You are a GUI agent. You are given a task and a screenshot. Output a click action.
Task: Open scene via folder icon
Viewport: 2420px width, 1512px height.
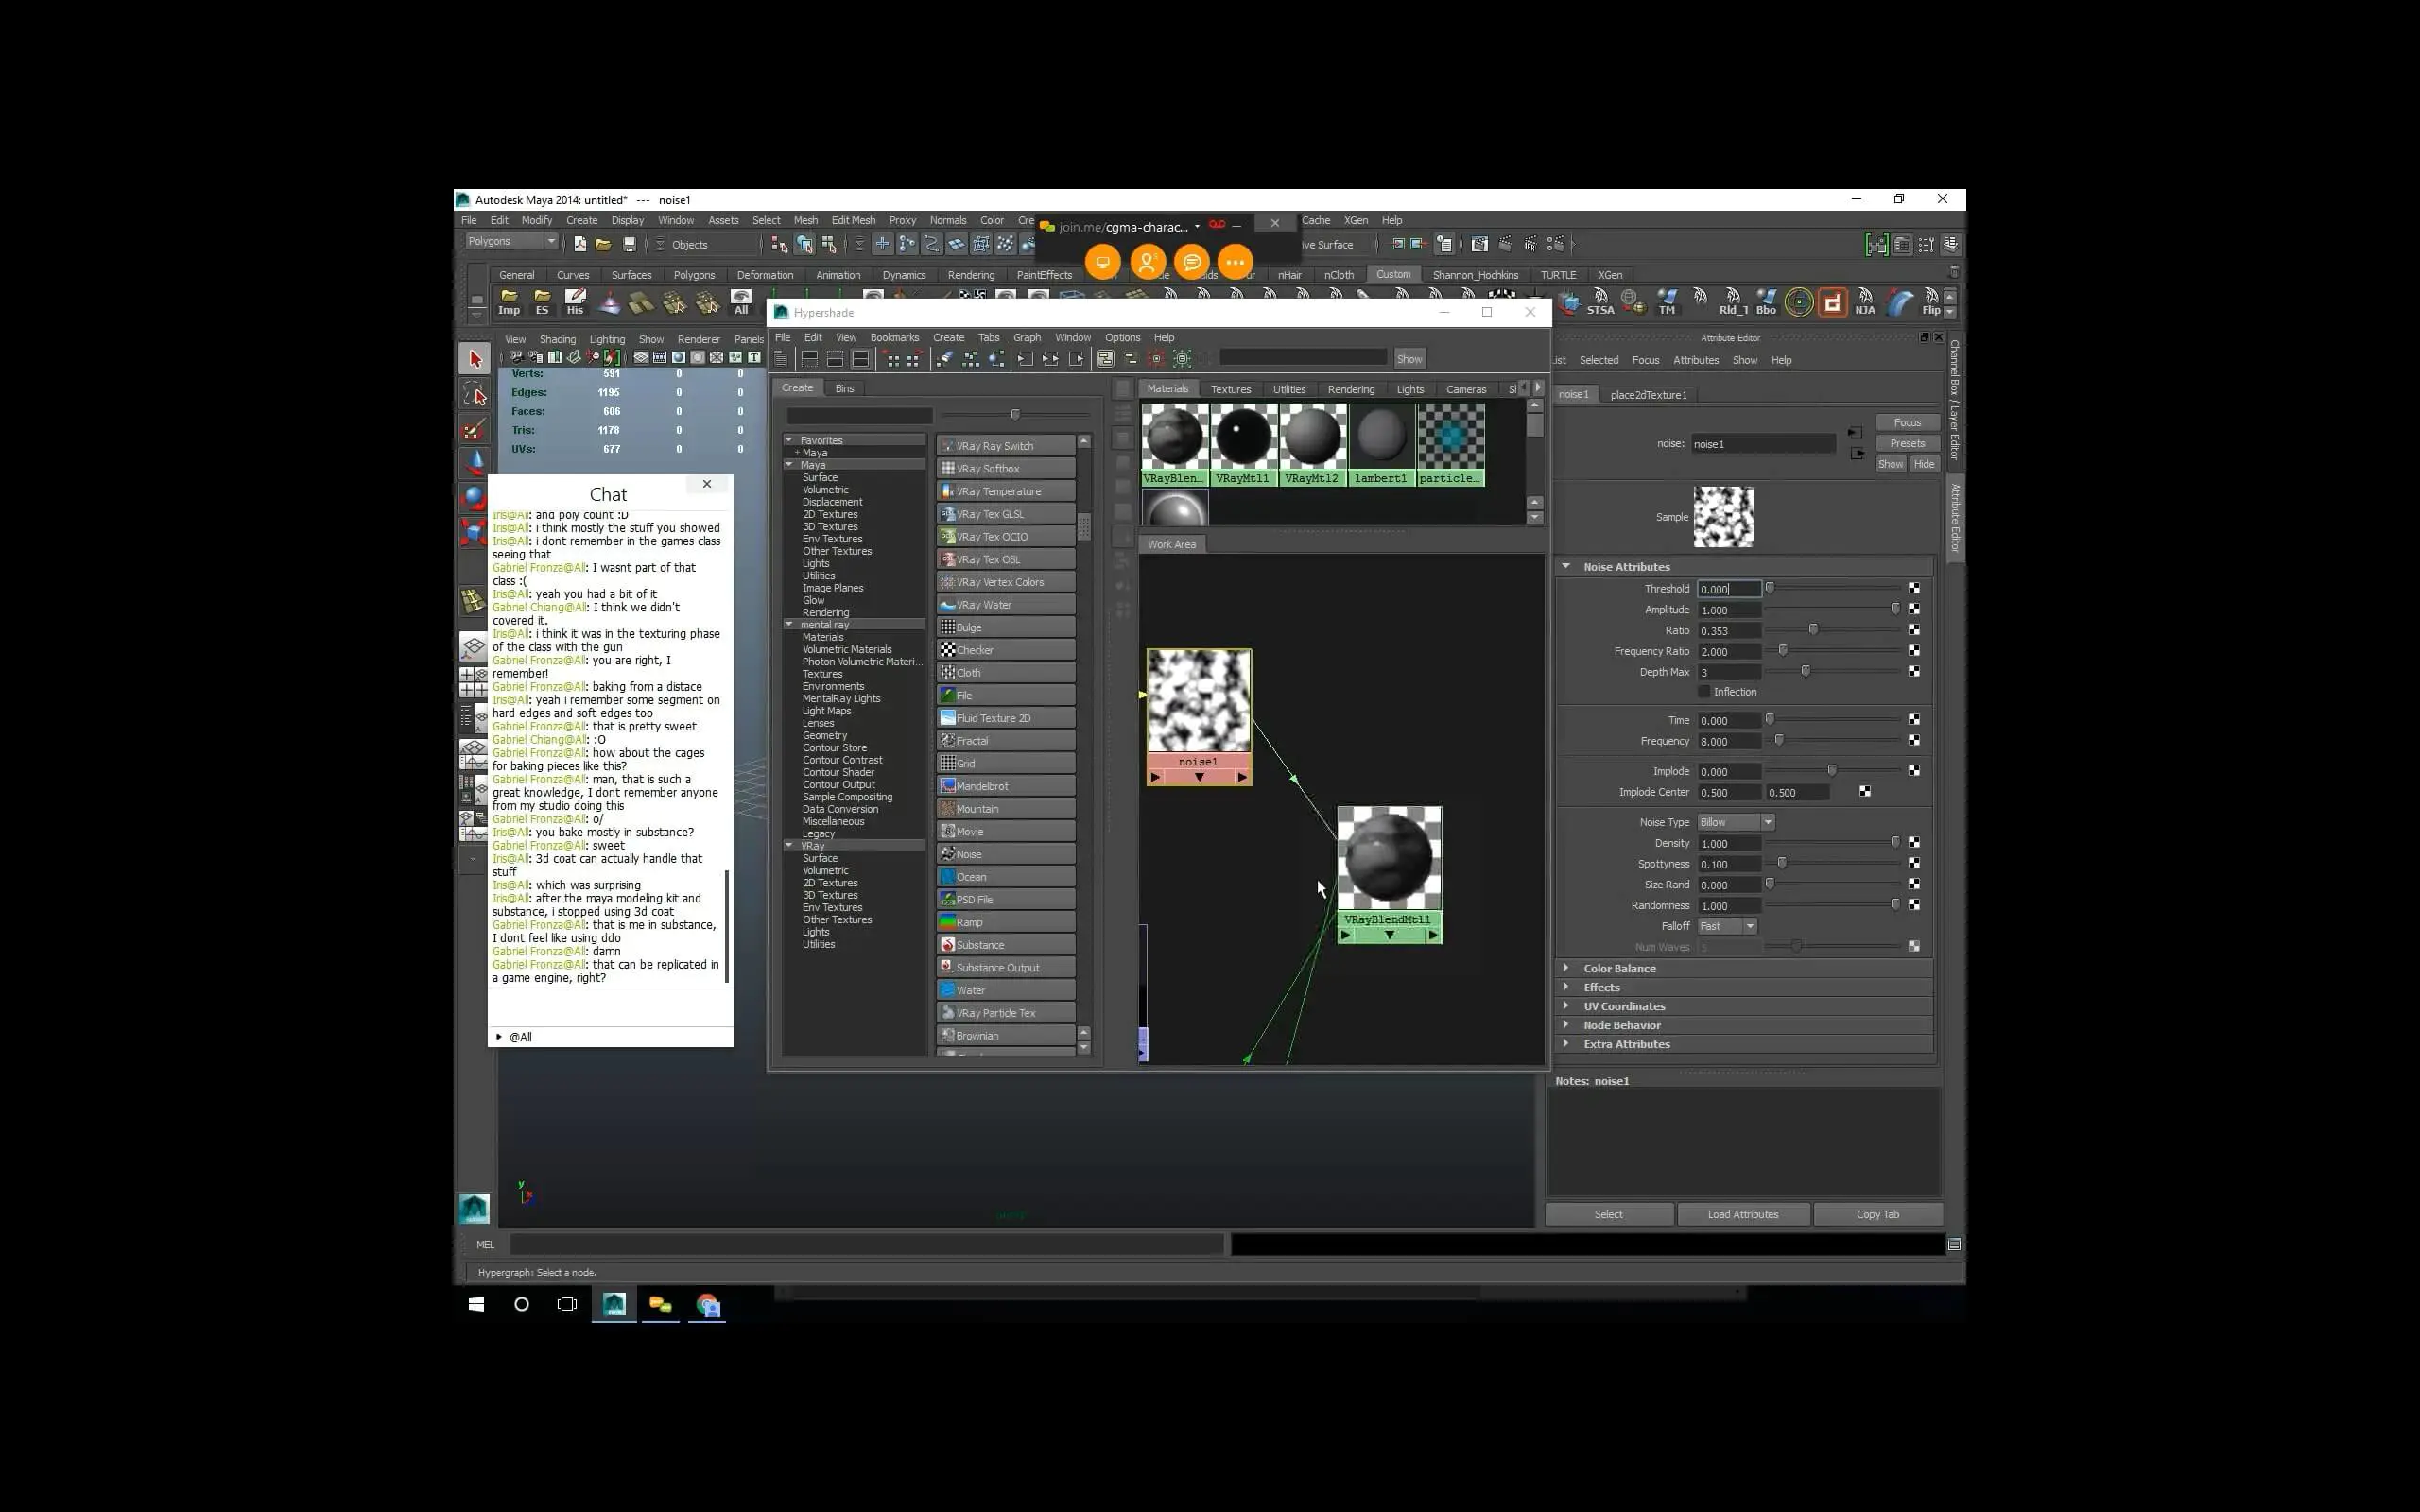[x=603, y=244]
